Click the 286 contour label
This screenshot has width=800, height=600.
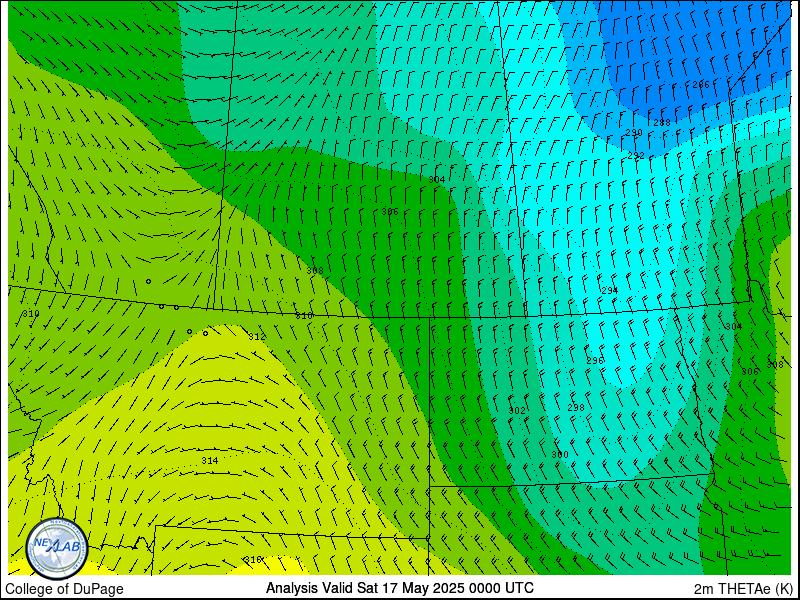[701, 85]
